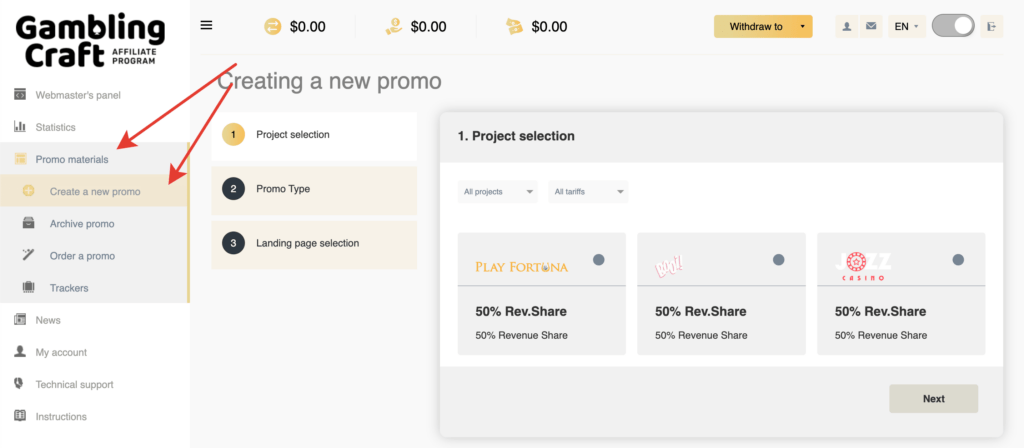The image size is (1024, 448).
Task: Open the All projects dropdown
Action: [x=498, y=191]
